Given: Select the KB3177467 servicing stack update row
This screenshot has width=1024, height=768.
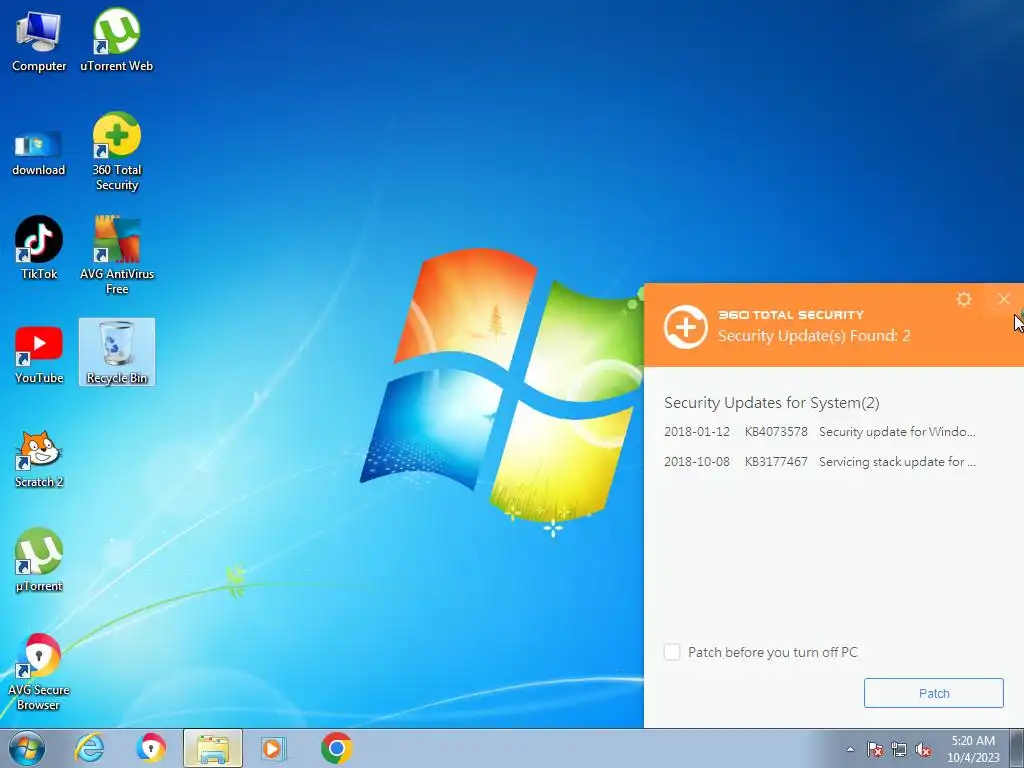Looking at the screenshot, I should pyautogui.click(x=820, y=462).
